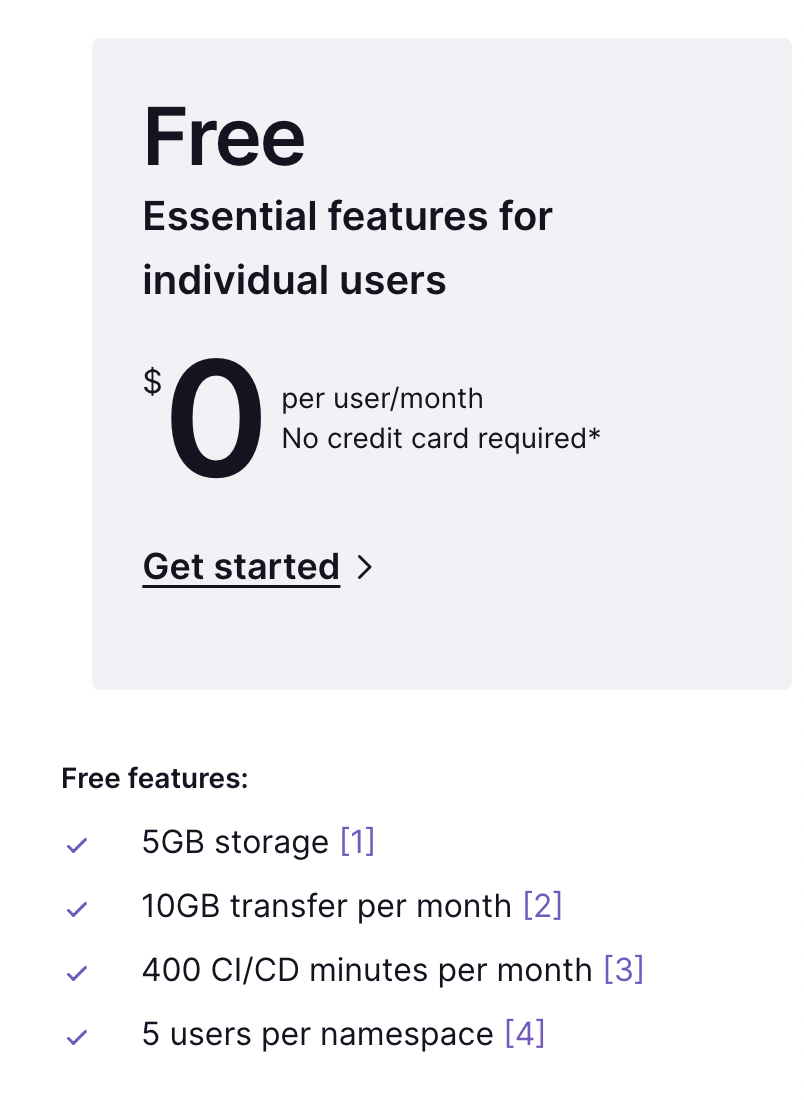Click the dollar sign symbol

point(152,382)
